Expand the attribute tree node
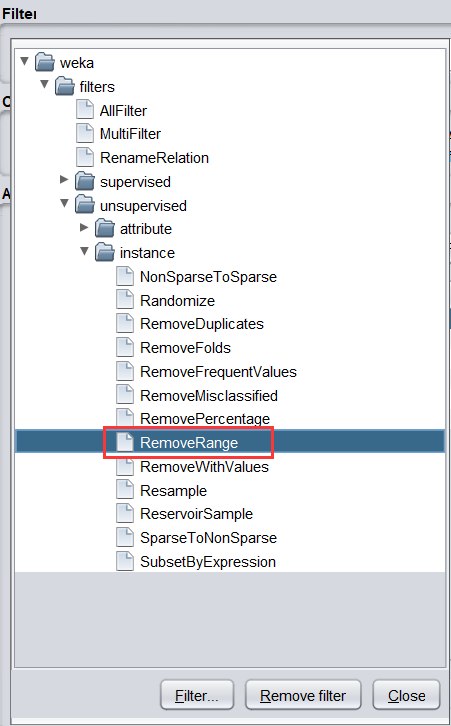Image resolution: width=451 pixels, height=726 pixels. coord(84,227)
